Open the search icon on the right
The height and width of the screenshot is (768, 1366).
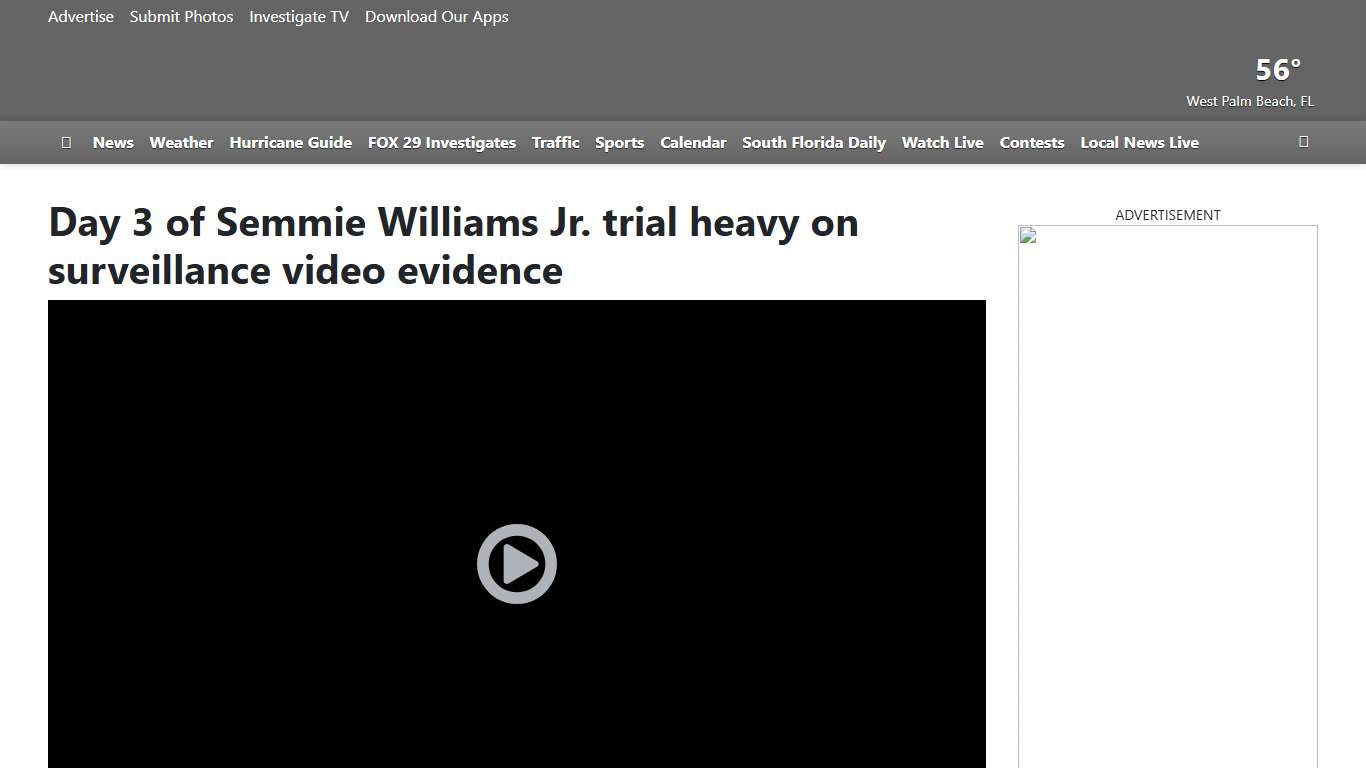coord(1303,142)
